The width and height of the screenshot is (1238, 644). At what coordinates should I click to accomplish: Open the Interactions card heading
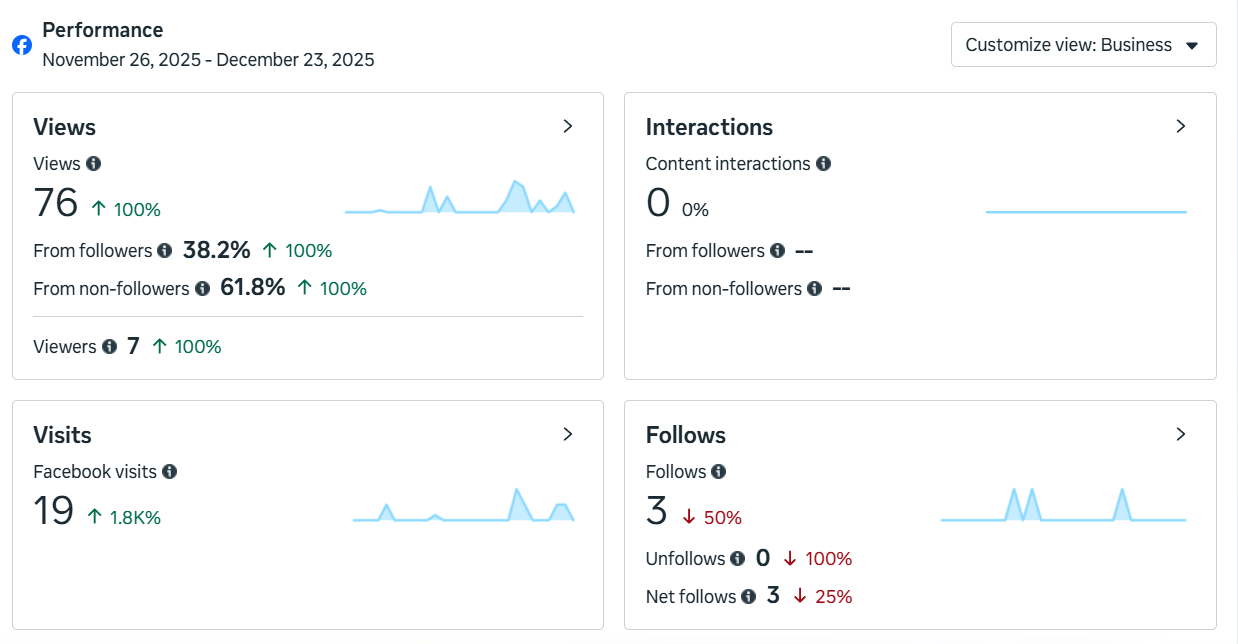(709, 127)
